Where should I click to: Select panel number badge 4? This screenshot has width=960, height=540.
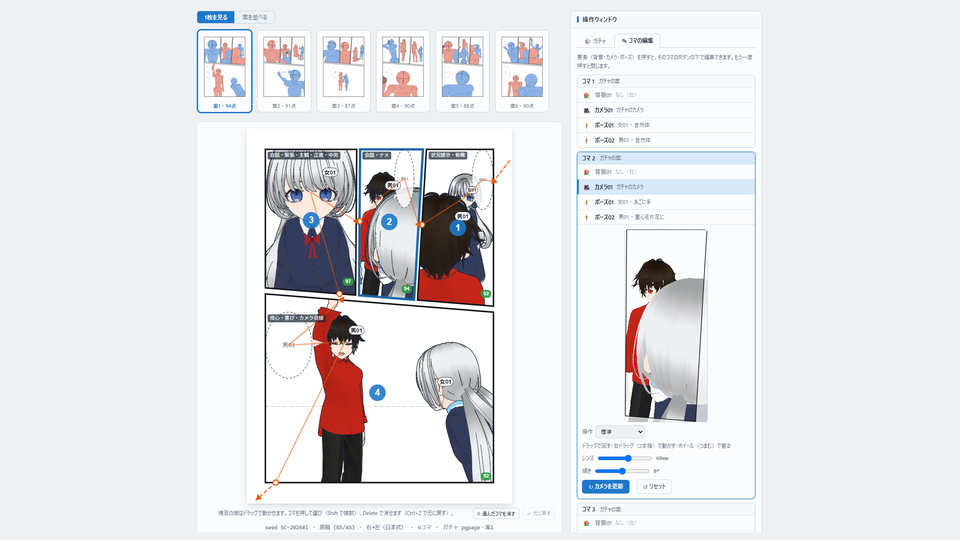coord(377,392)
